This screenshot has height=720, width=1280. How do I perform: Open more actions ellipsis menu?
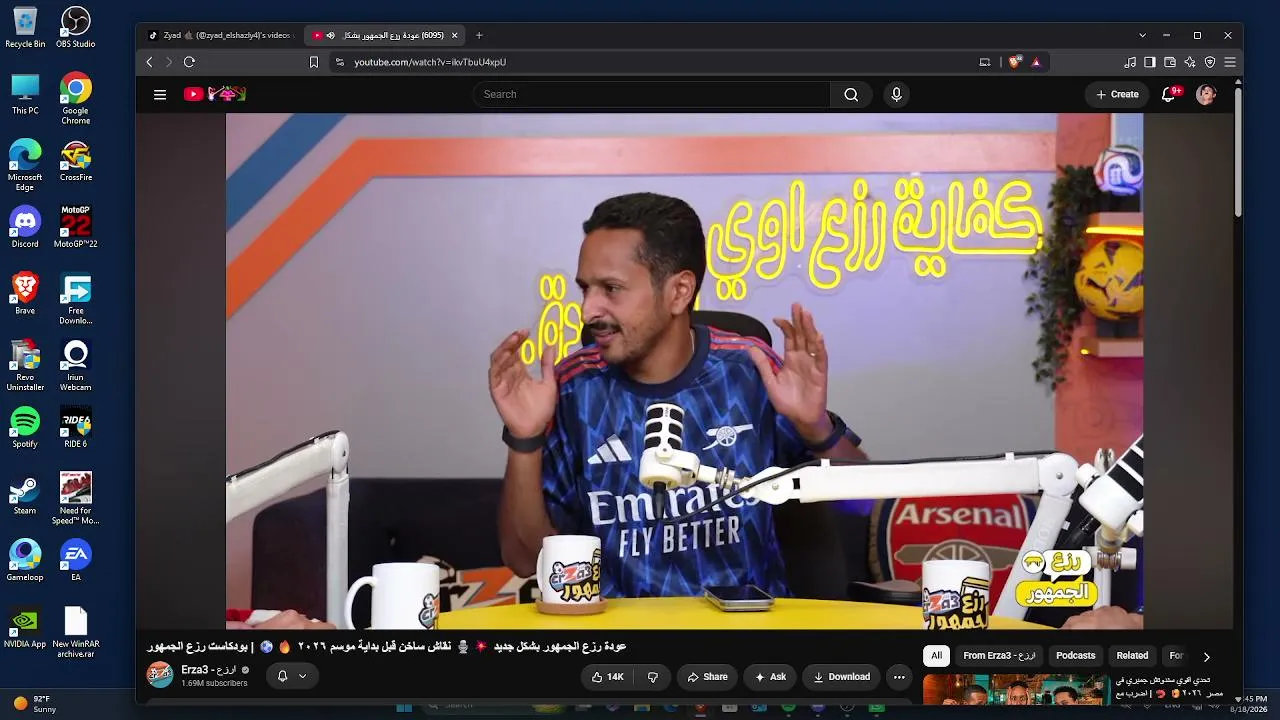click(899, 677)
